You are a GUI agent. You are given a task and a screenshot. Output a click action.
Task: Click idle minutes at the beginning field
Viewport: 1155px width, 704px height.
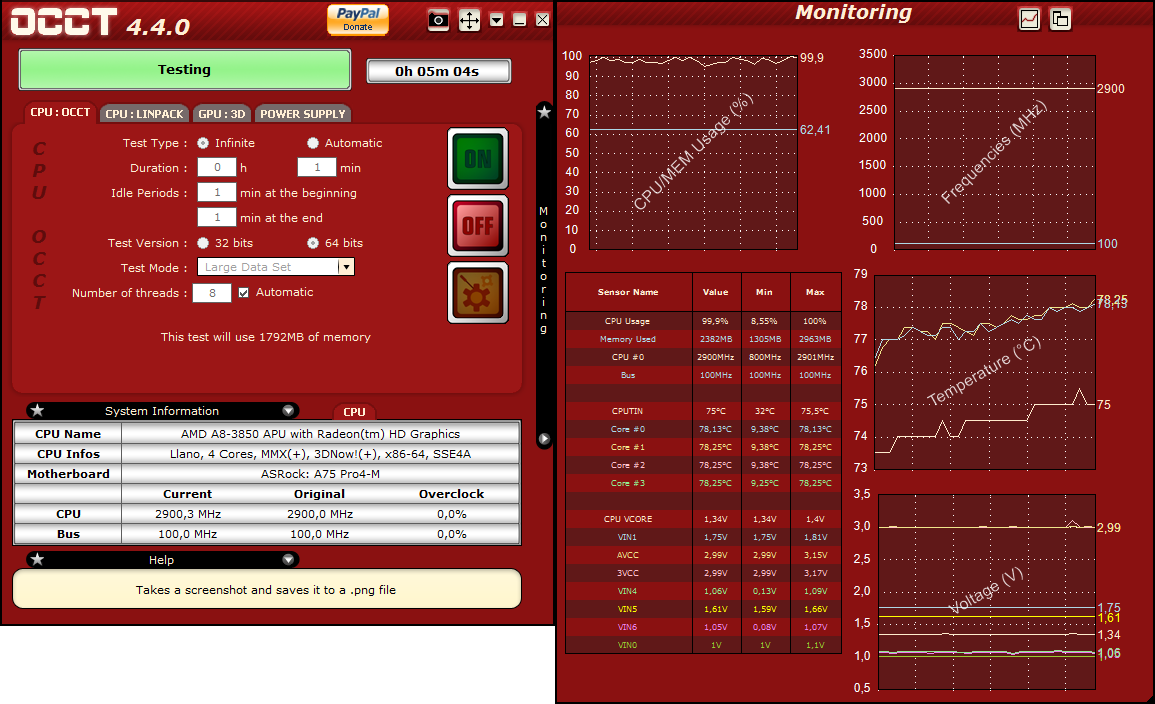tap(217, 193)
